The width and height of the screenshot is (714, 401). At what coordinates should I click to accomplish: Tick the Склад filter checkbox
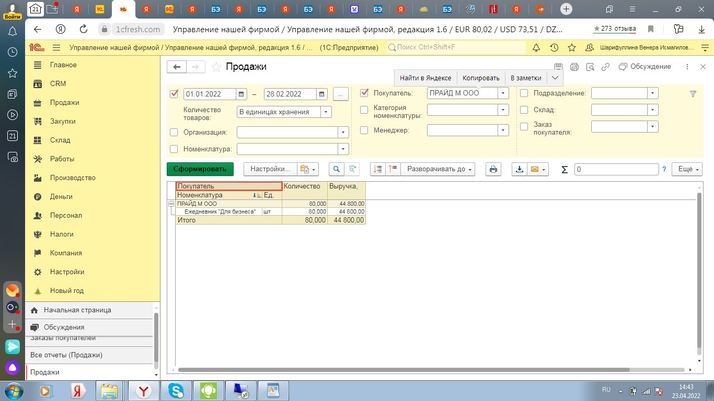[x=524, y=110]
